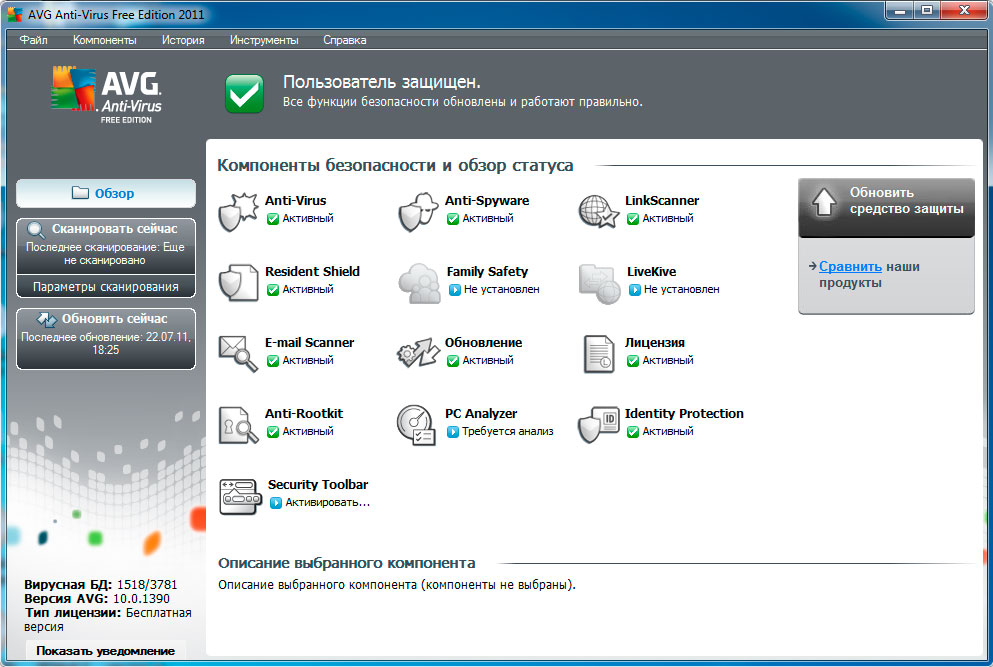The width and height of the screenshot is (993, 667).
Task: Select the Security Toolbar icon
Action: tap(239, 495)
